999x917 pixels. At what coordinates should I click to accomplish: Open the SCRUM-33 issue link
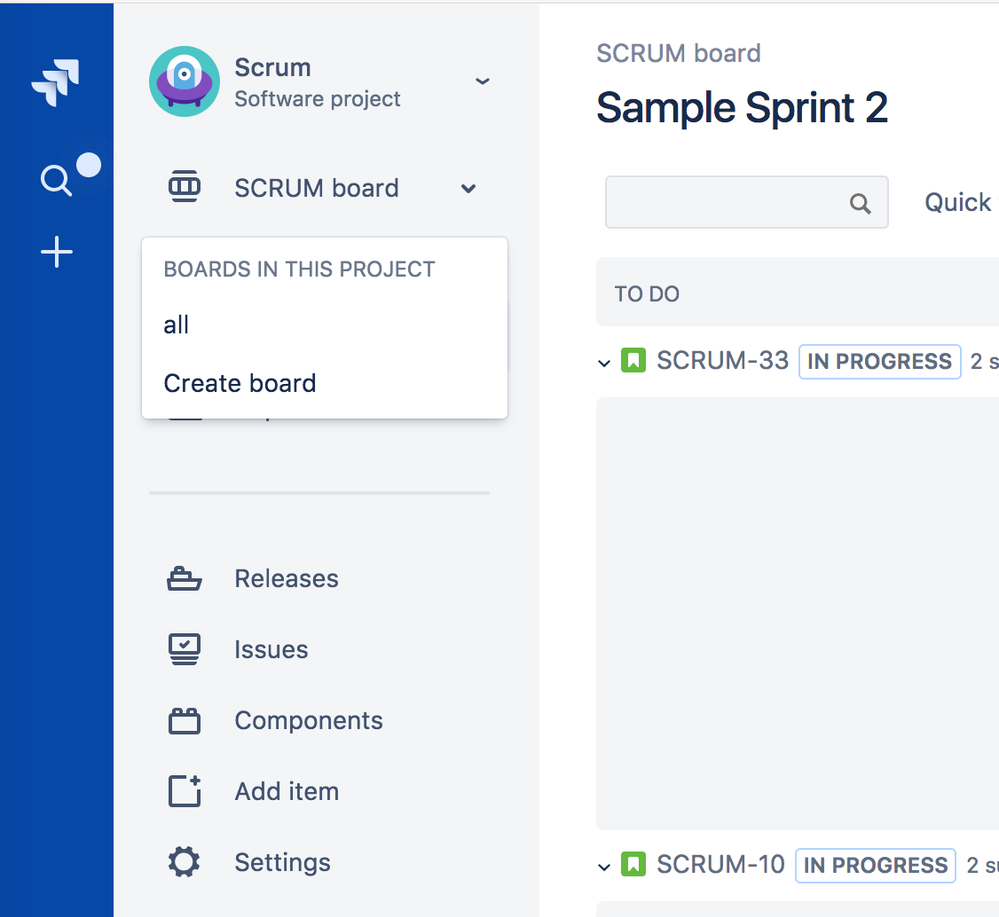click(x=722, y=361)
